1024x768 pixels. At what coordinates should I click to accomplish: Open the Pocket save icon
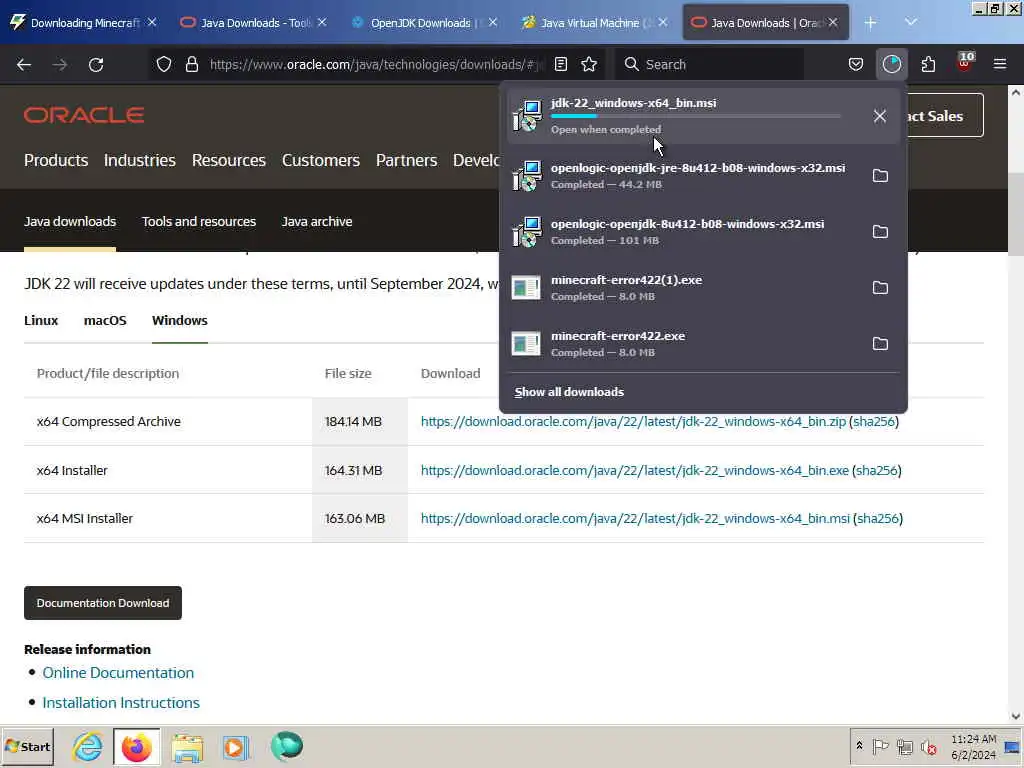tap(856, 64)
